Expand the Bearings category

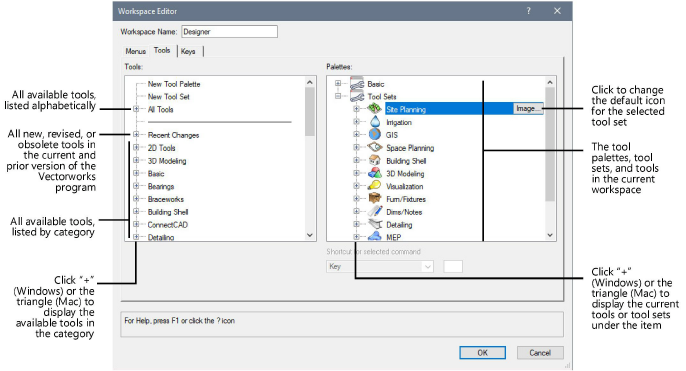coord(136,186)
